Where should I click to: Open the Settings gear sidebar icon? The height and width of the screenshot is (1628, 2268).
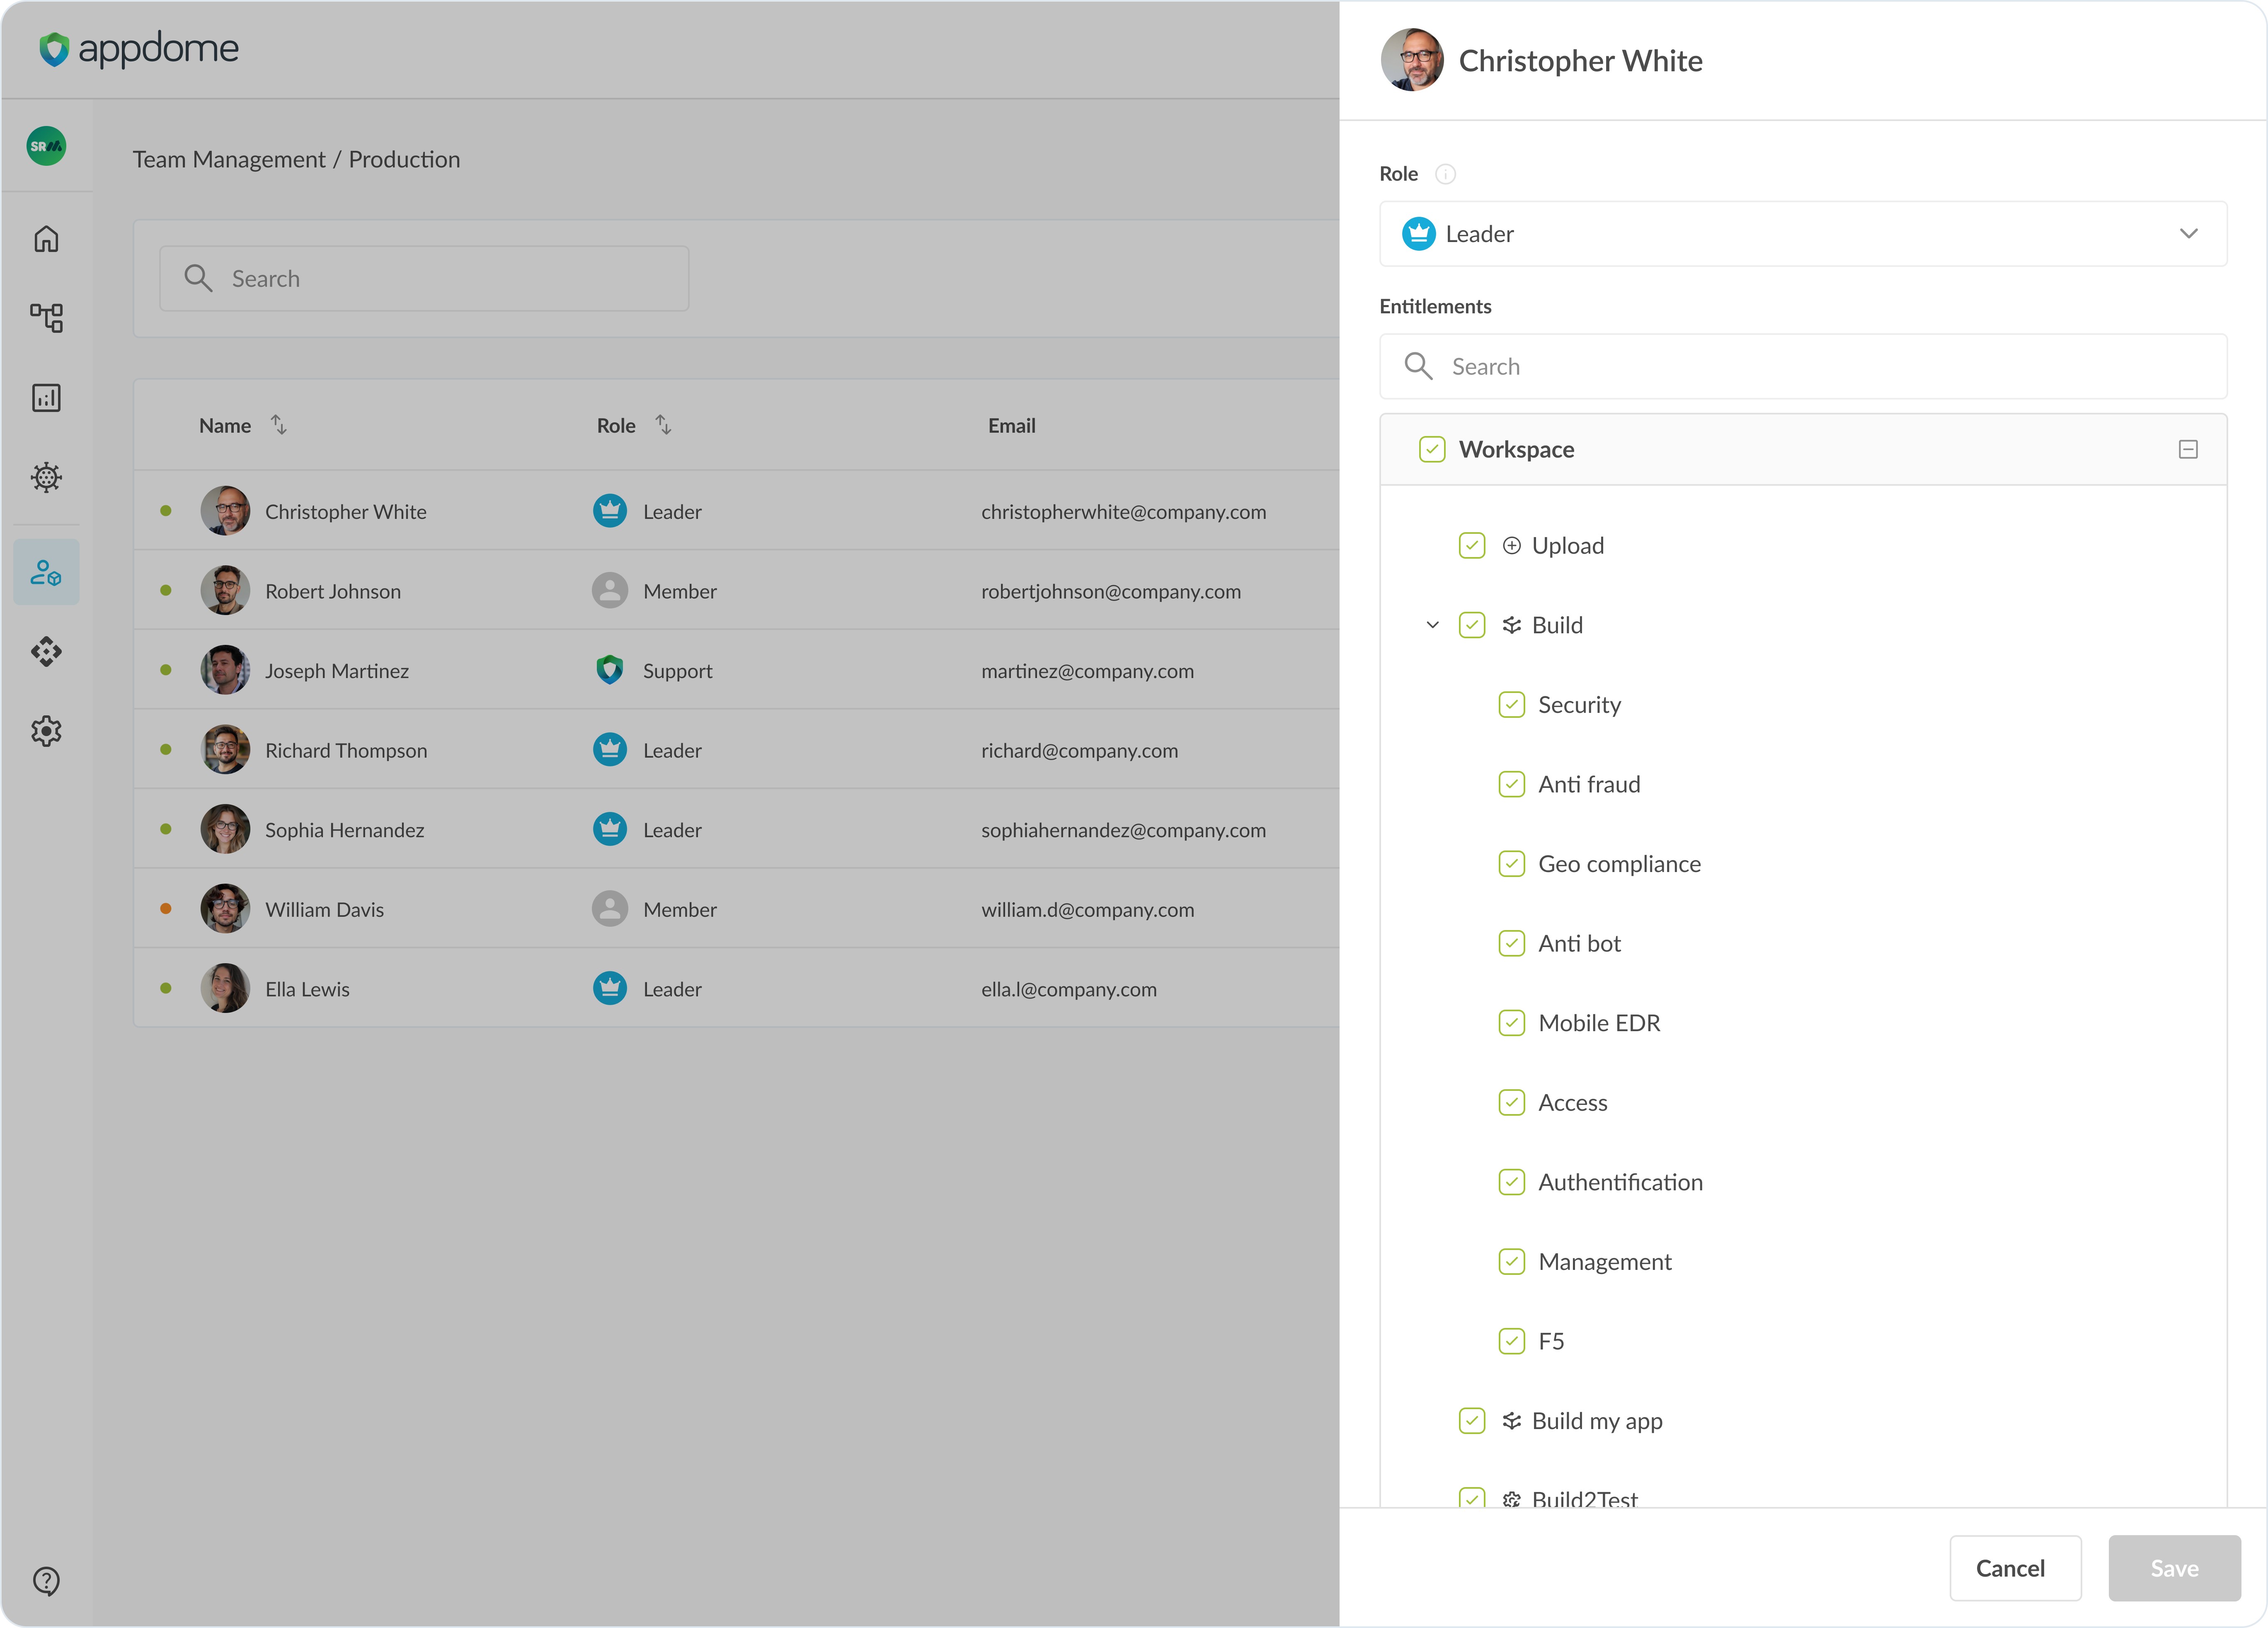click(46, 731)
